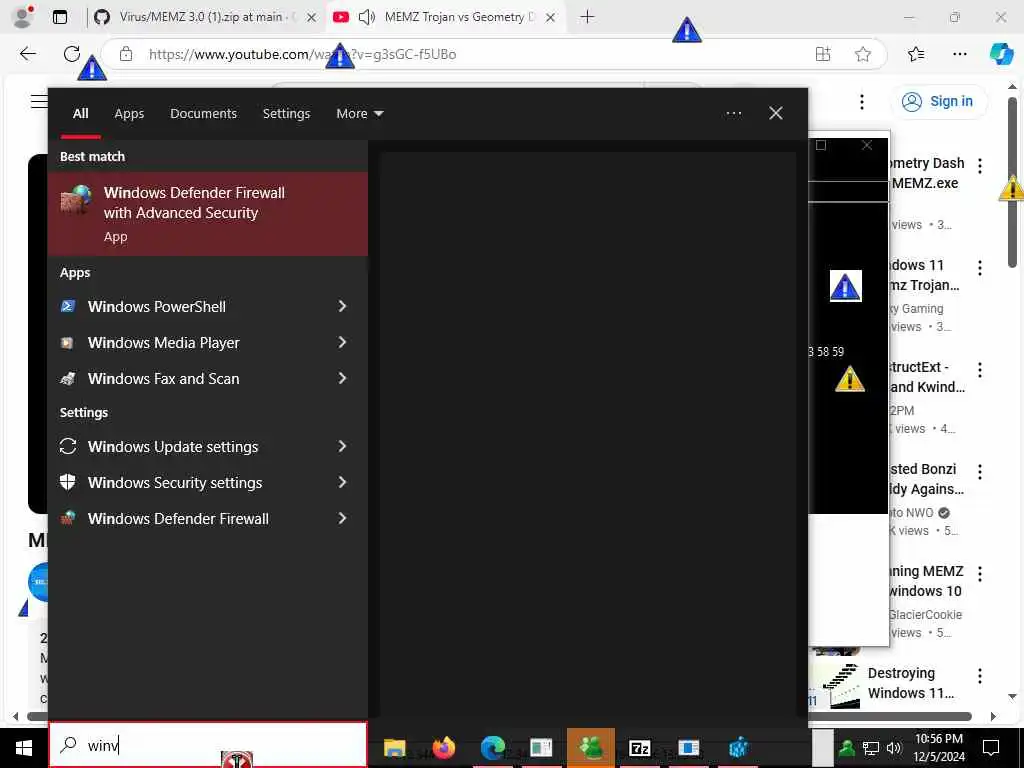Viewport: 1024px width, 768px height.
Task: Open Microsoft Edge taskbar icon
Action: (492, 747)
